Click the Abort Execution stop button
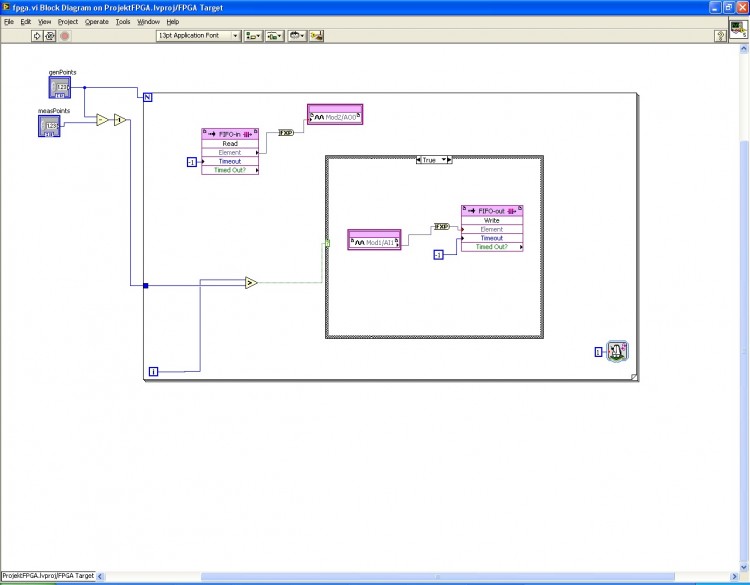The height and width of the screenshot is (585, 750). point(65,36)
